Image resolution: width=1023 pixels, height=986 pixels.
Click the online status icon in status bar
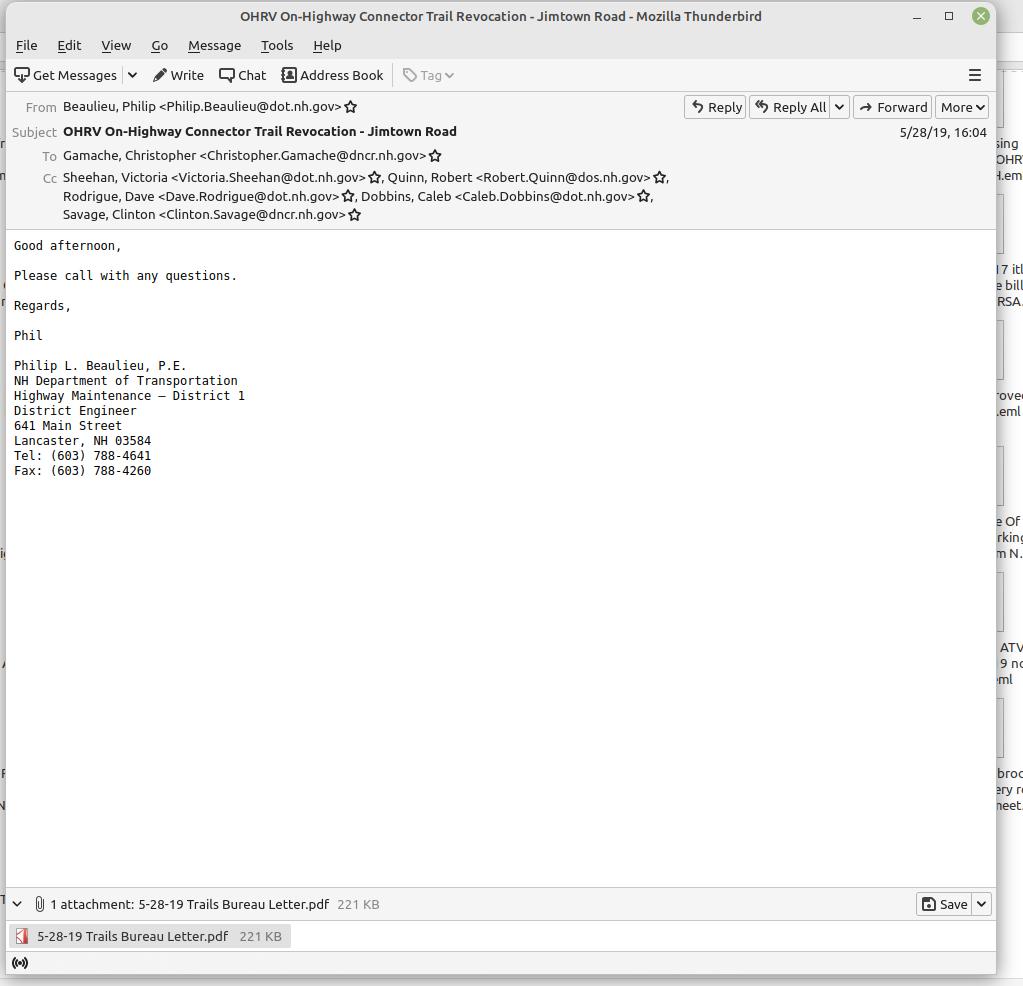tap(20, 962)
